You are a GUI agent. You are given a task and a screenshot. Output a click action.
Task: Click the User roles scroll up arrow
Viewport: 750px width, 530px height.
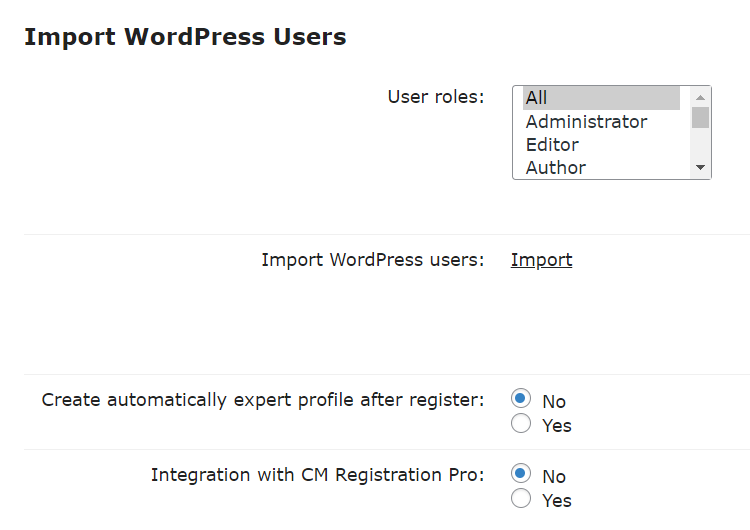pos(700,97)
